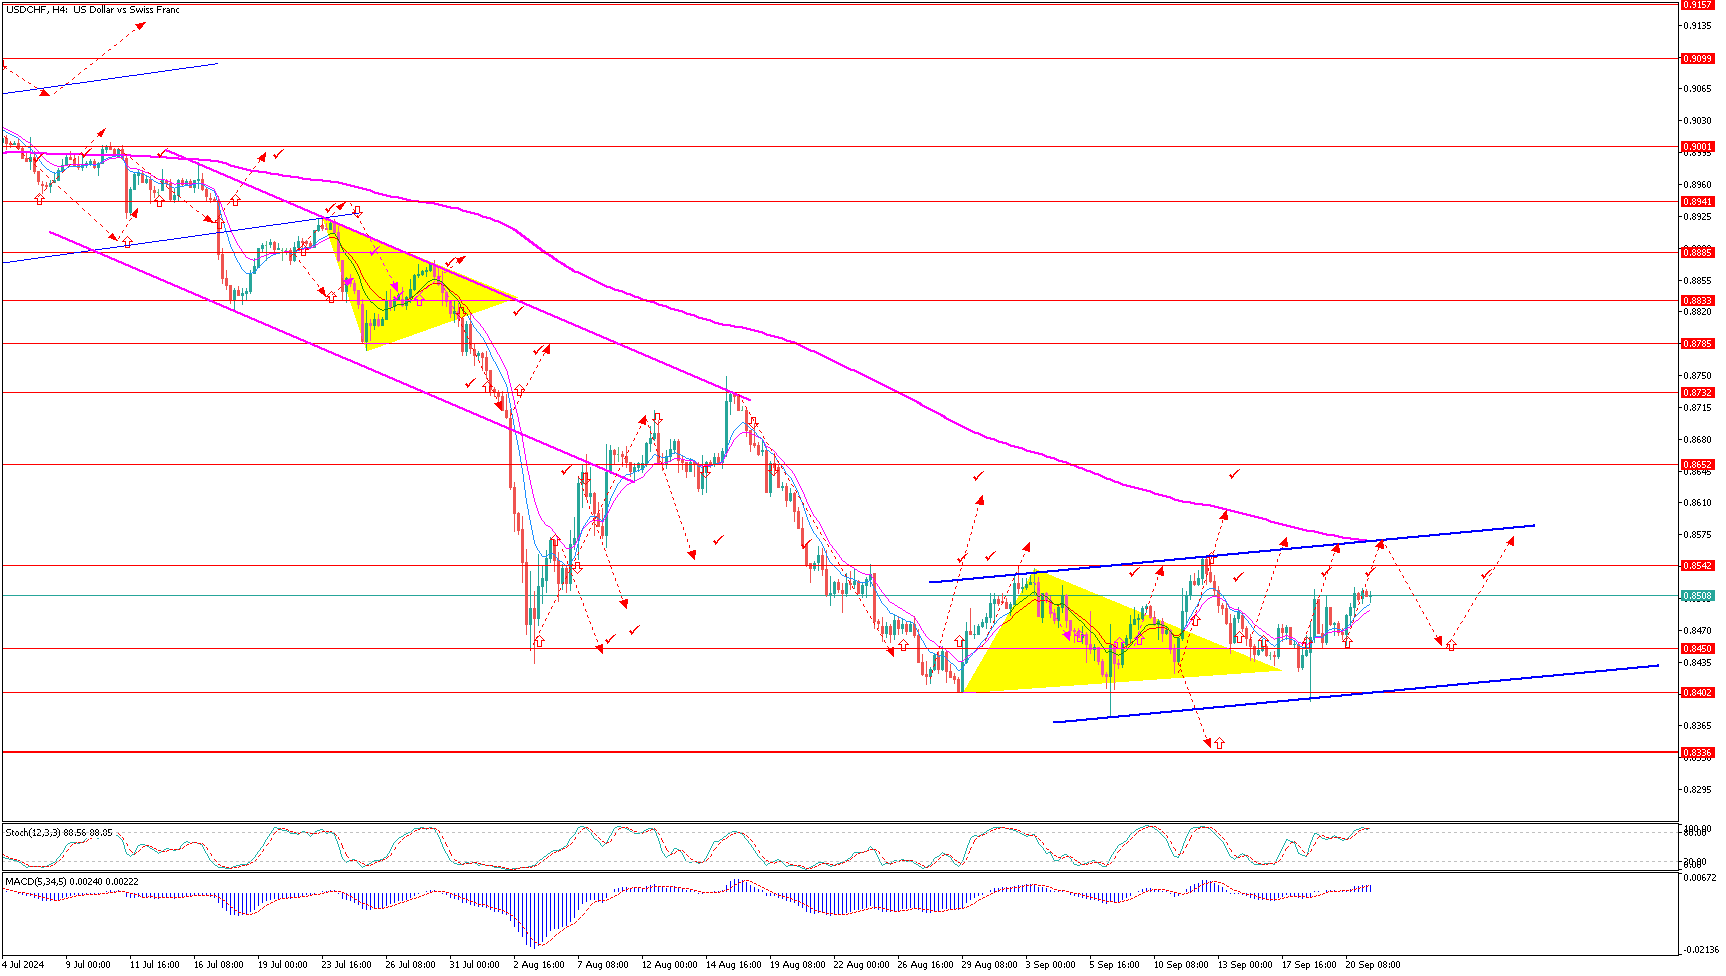Click the 0.8470 price axis value

[x=1697, y=631]
